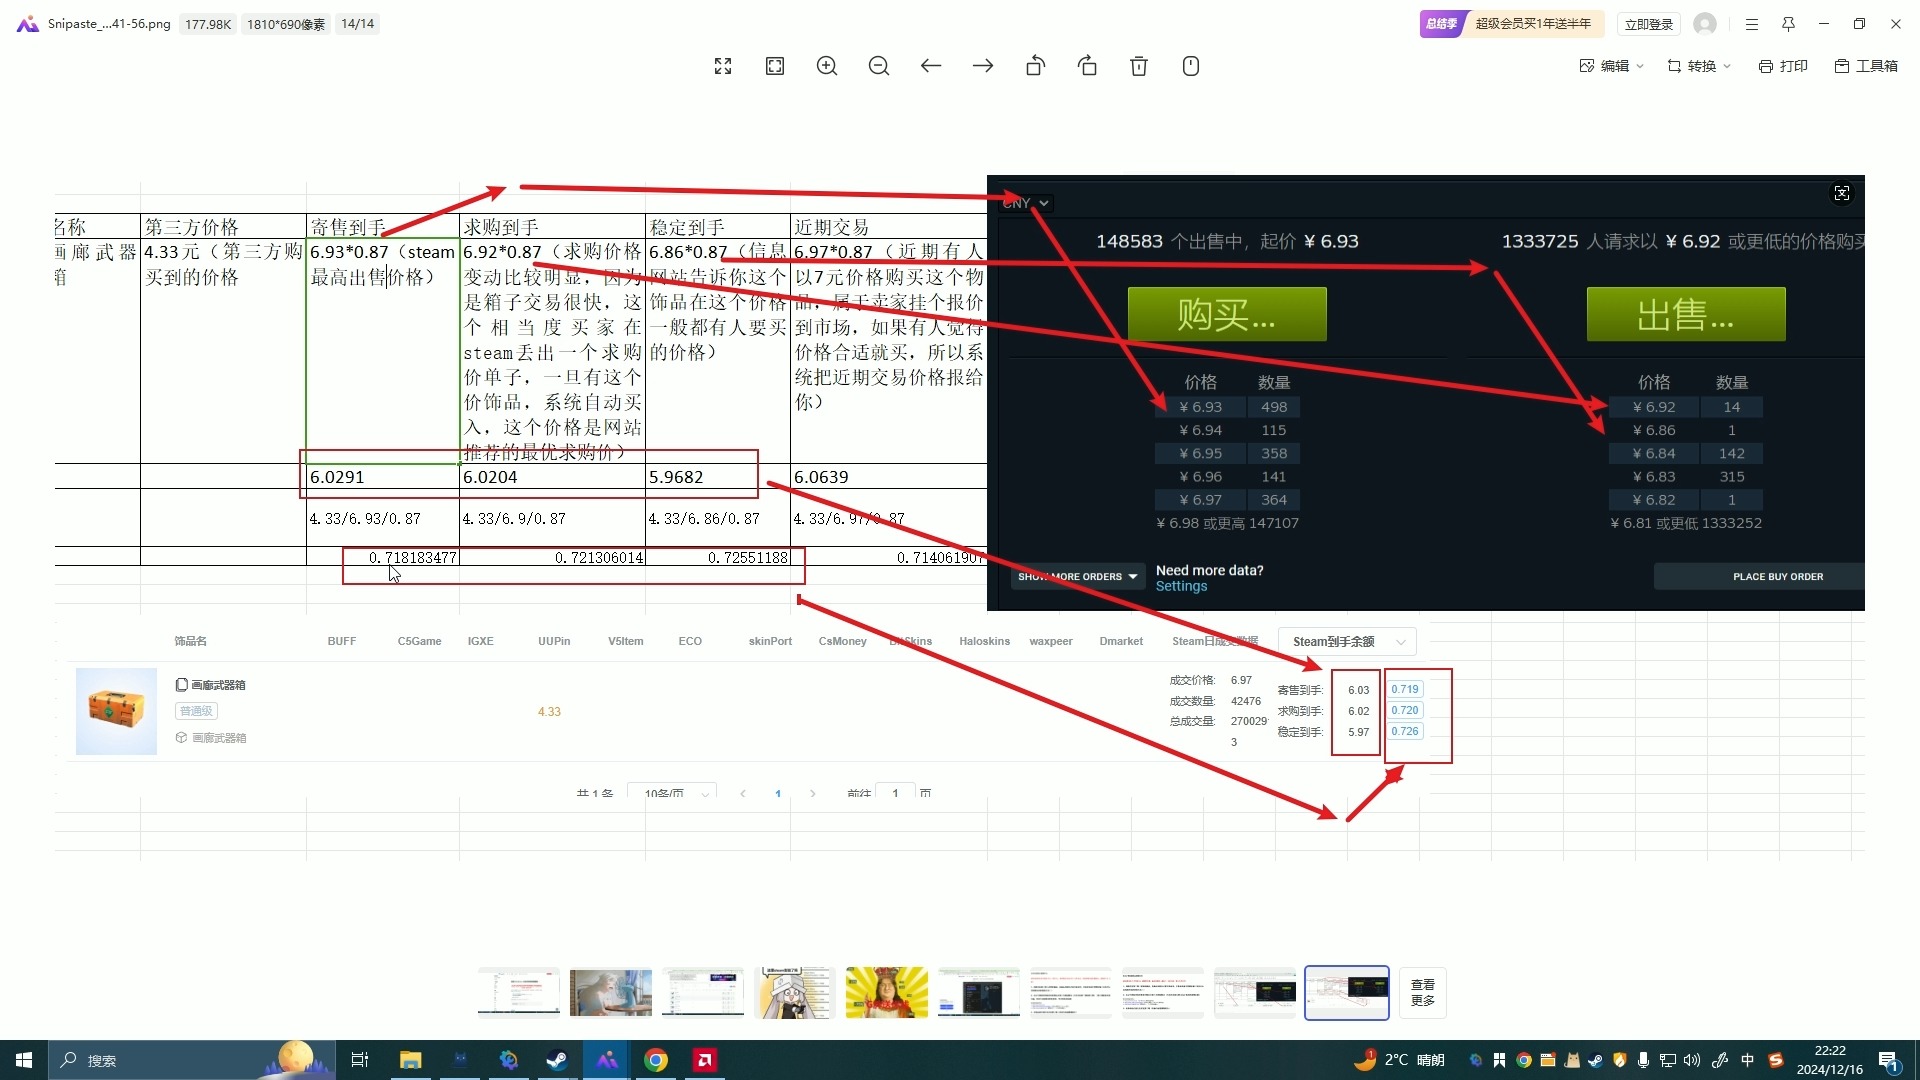Click 查看更多 to view more images
1920x1080 pixels.
(1423, 992)
